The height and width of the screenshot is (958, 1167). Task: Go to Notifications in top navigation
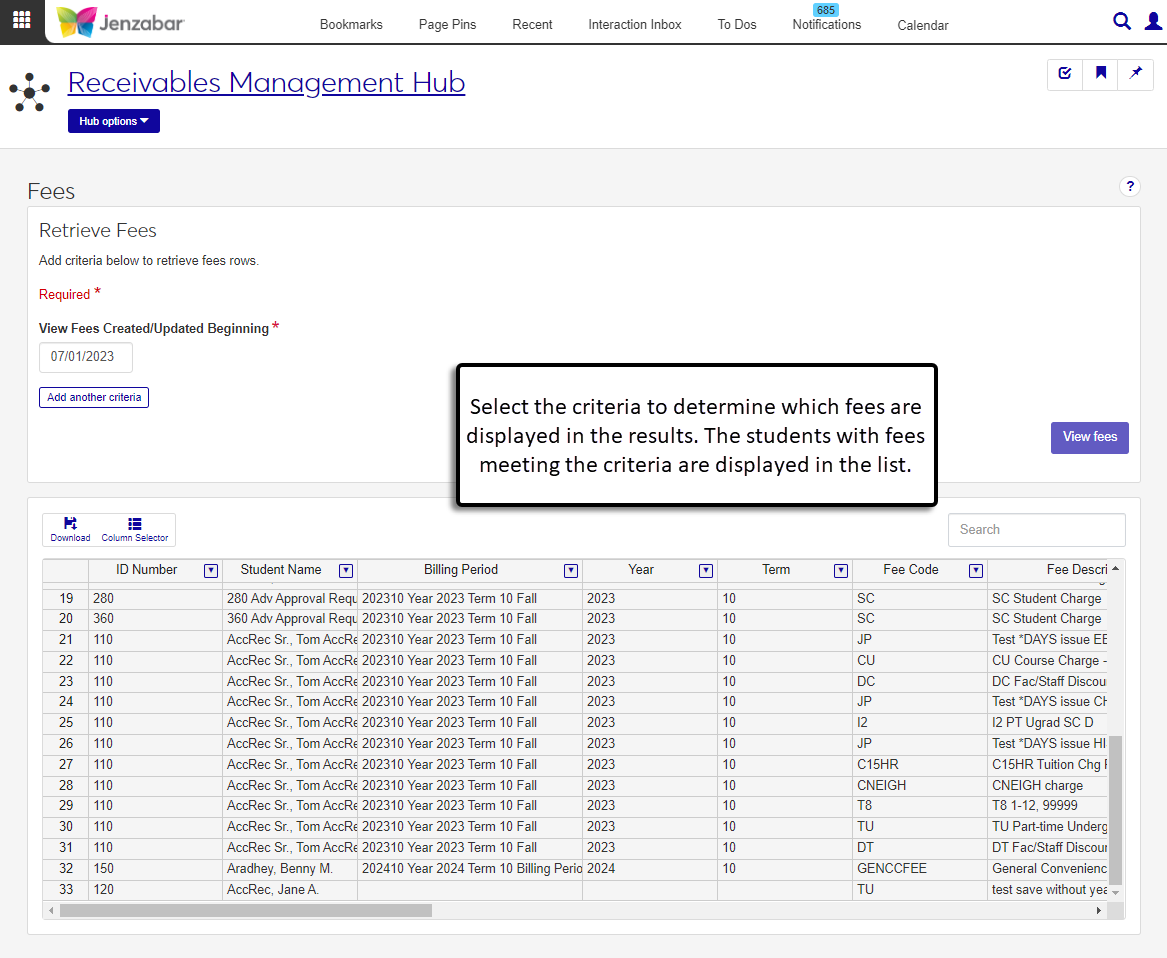tap(826, 24)
